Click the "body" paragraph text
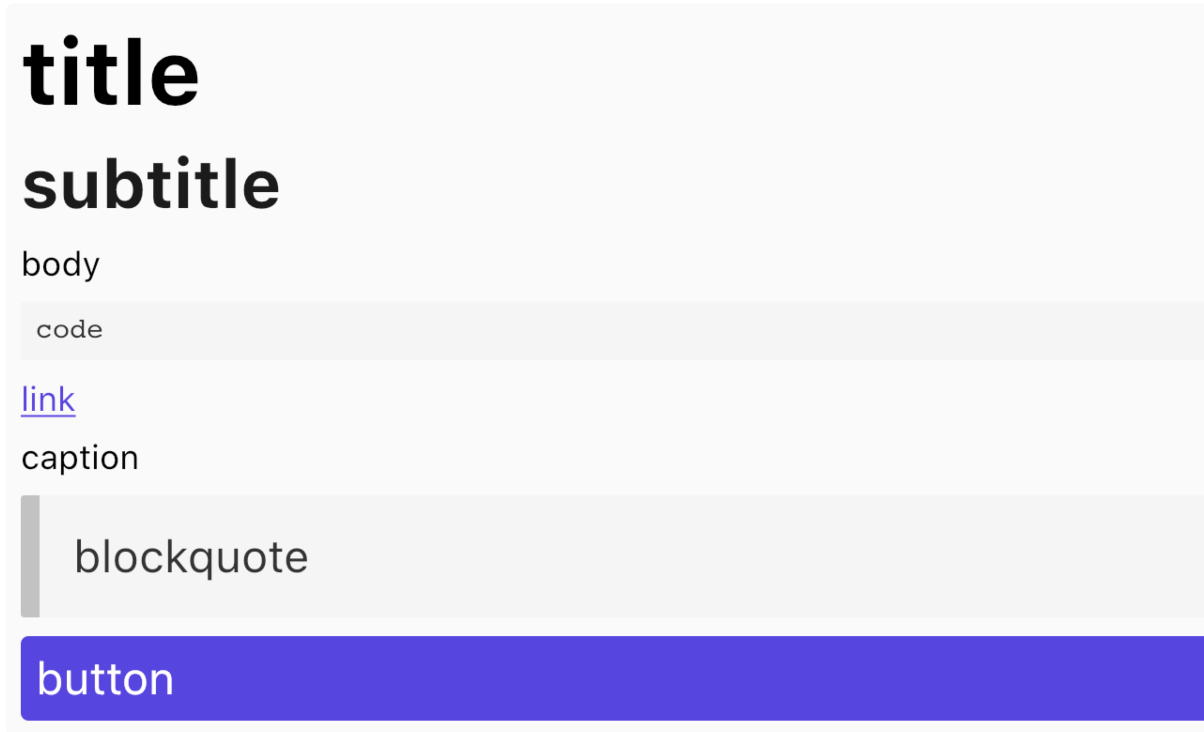 [x=60, y=265]
